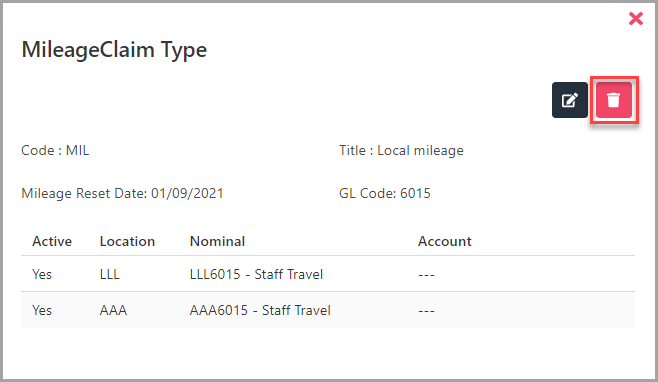Delete the mileage claim type
The width and height of the screenshot is (658, 382).
(x=614, y=100)
